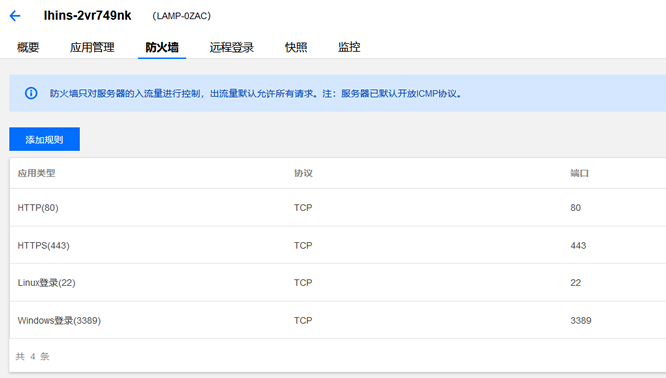This screenshot has height=378, width=666.
Task: Select the Linux登录(22) row label
Action: pyautogui.click(x=46, y=283)
